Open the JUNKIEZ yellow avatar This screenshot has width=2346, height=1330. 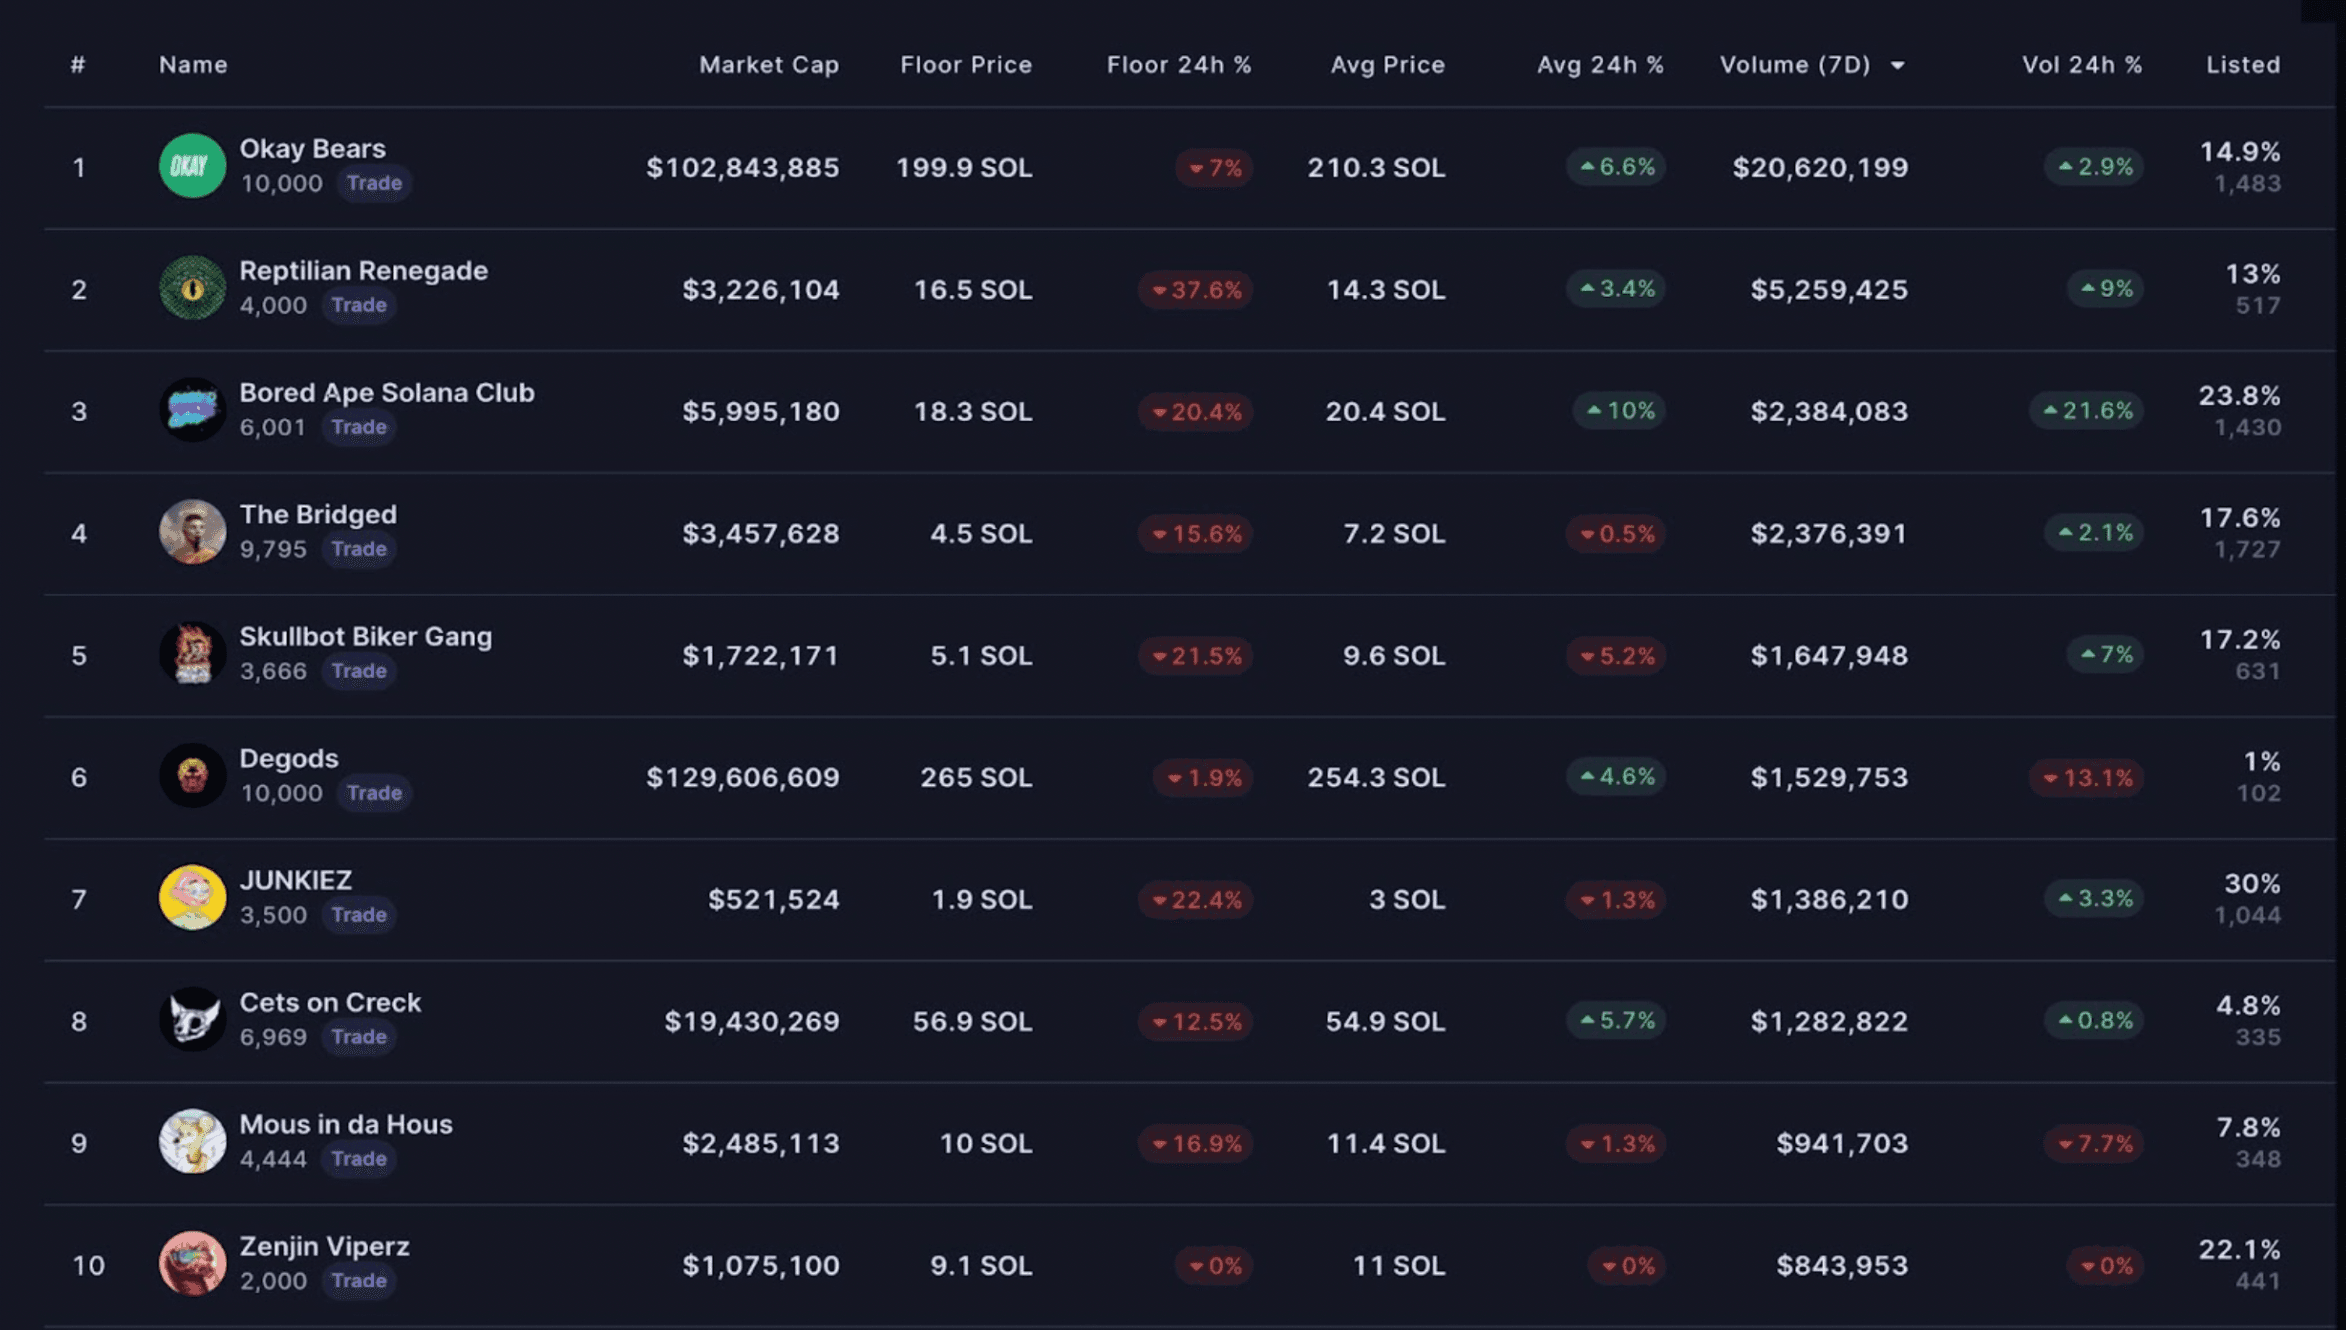click(x=192, y=898)
